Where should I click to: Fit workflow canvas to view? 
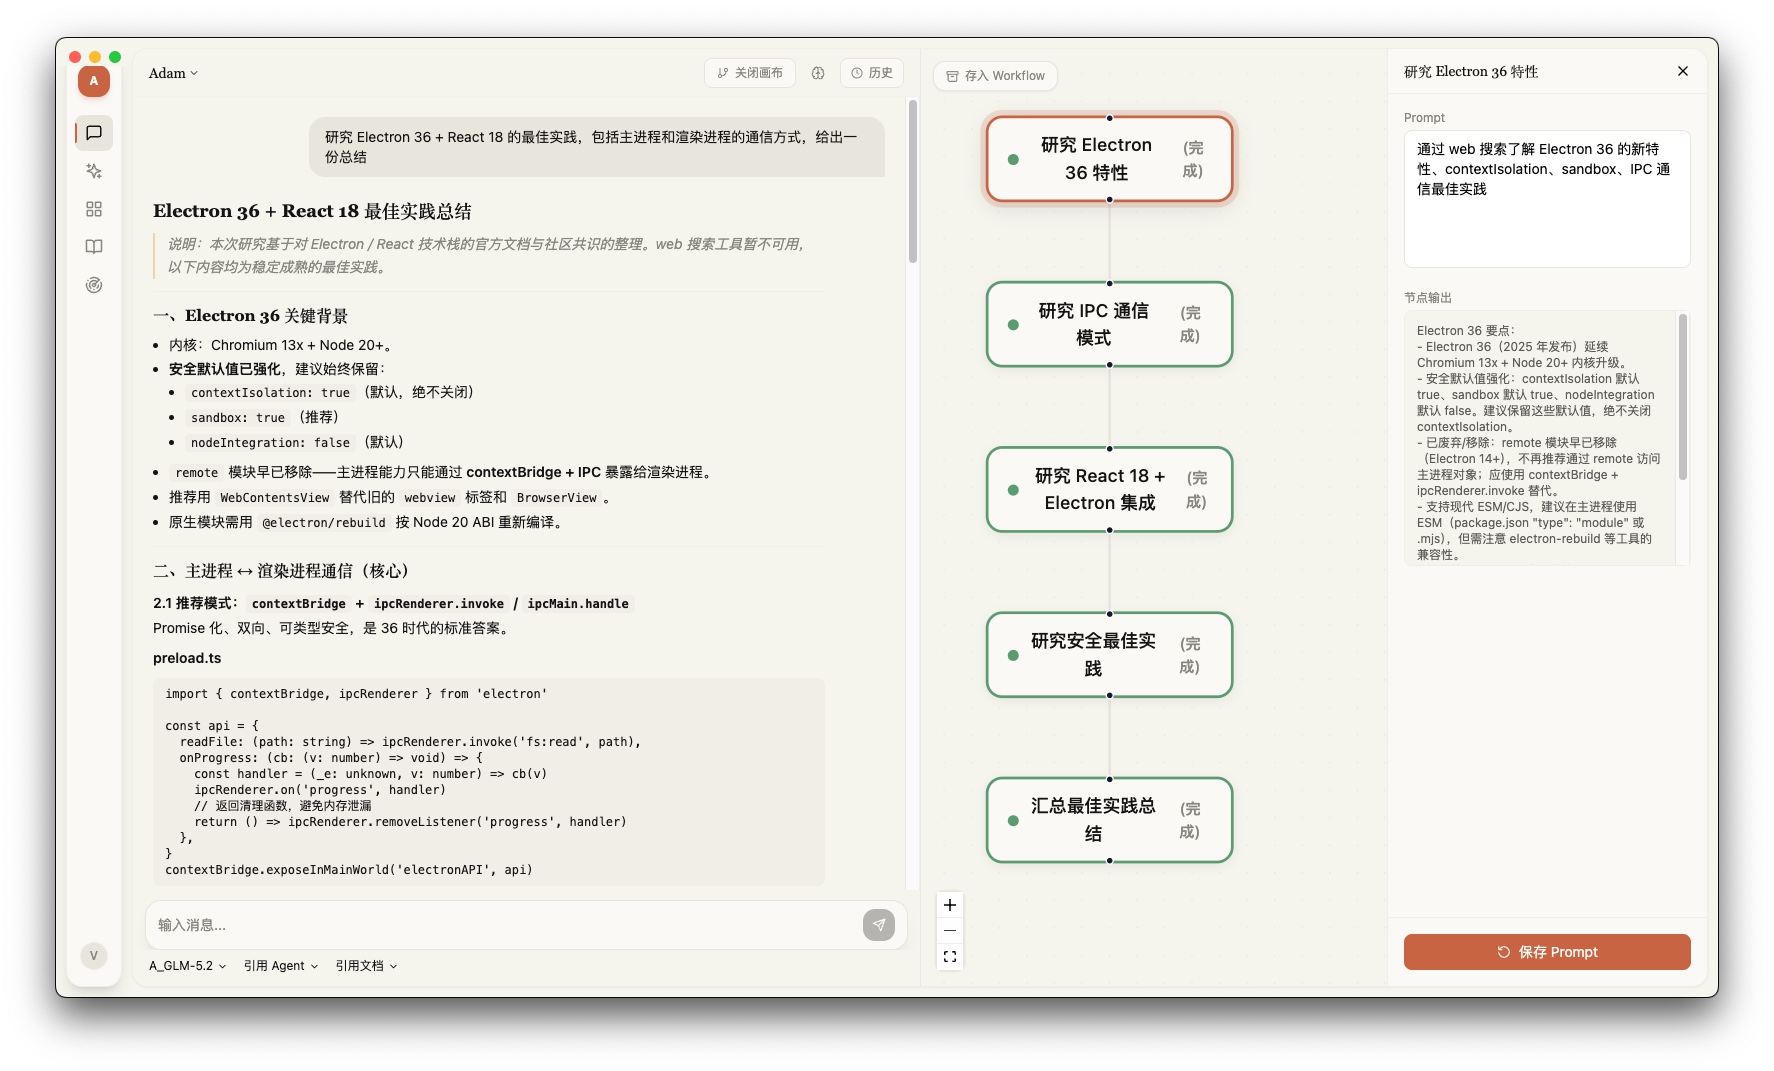950,957
